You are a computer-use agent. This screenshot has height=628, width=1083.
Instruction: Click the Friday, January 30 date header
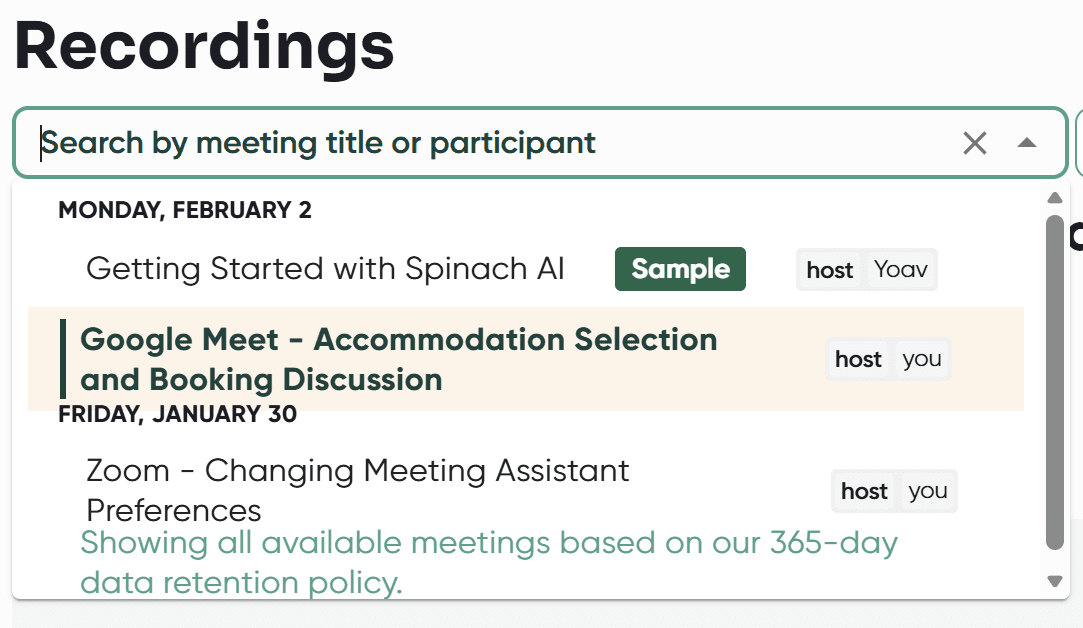tap(177, 414)
